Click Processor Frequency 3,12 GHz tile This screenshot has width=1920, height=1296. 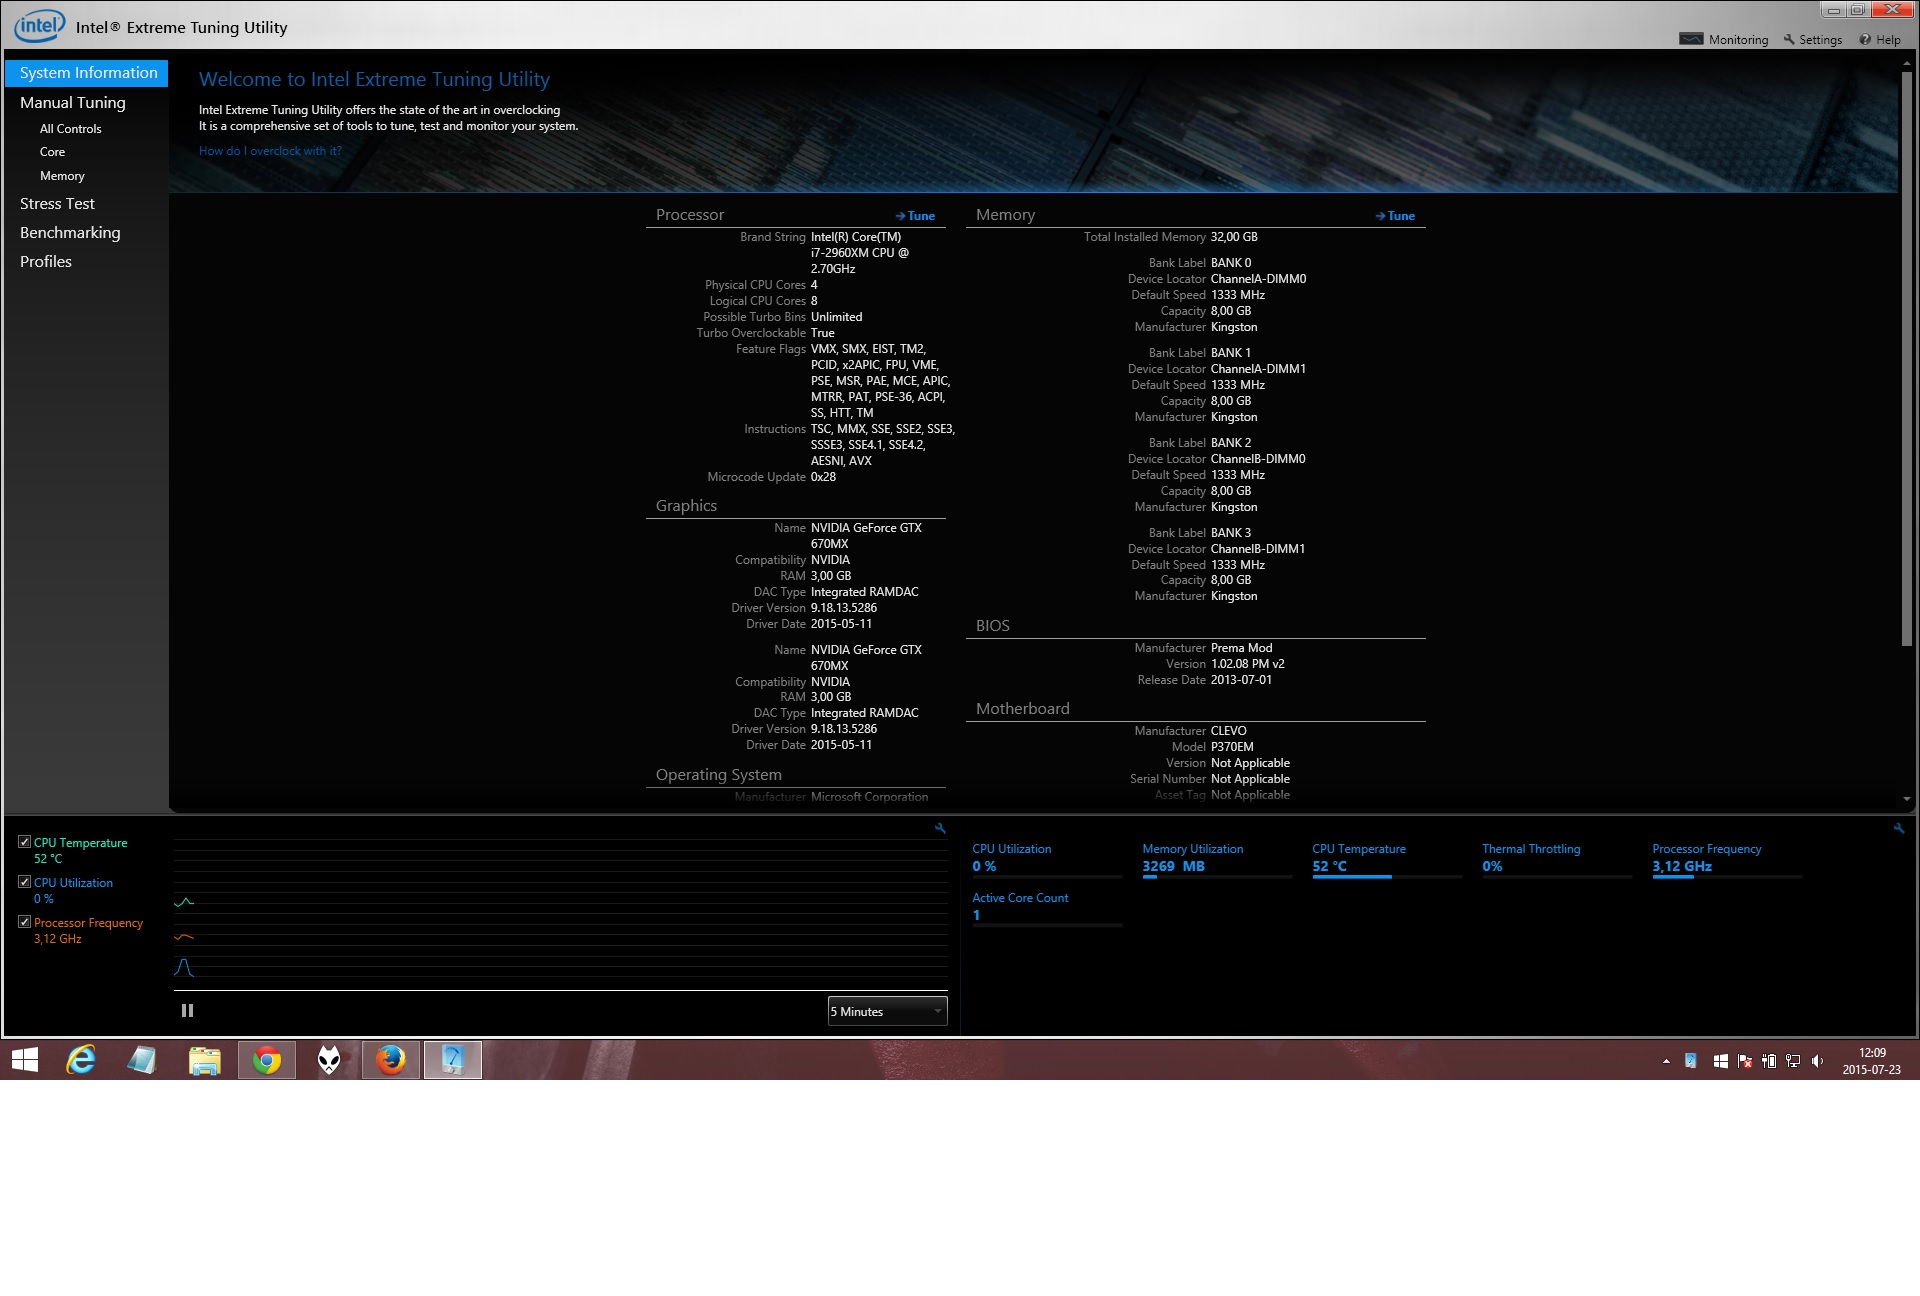(x=1727, y=860)
